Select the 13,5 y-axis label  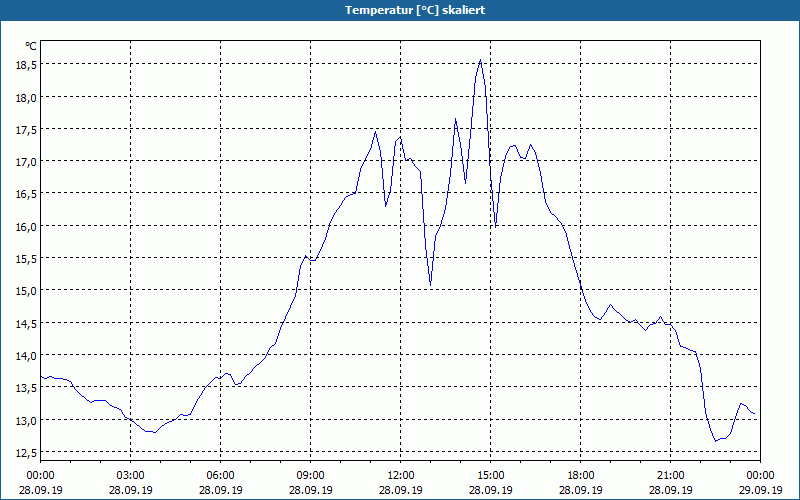tap(26, 388)
